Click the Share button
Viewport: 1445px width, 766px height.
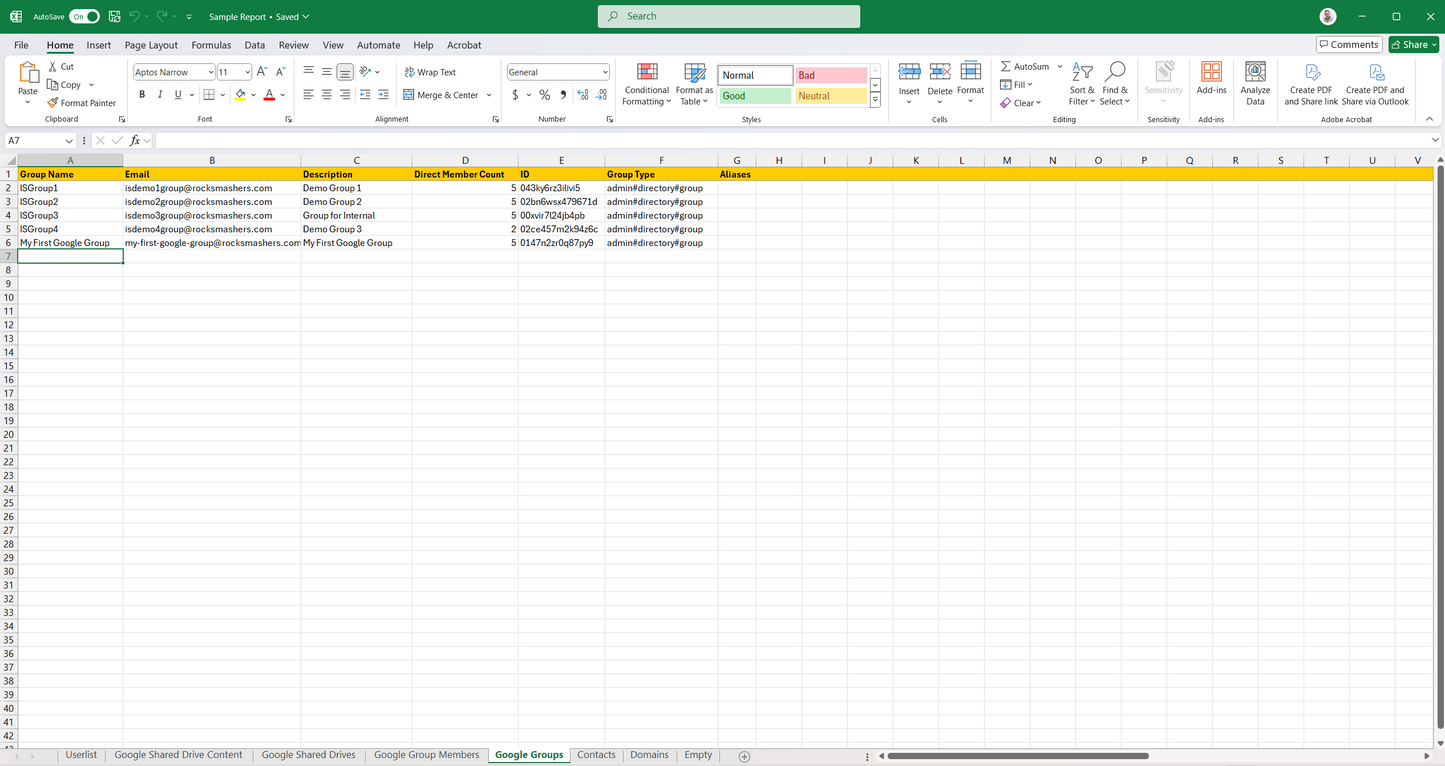coord(1413,44)
